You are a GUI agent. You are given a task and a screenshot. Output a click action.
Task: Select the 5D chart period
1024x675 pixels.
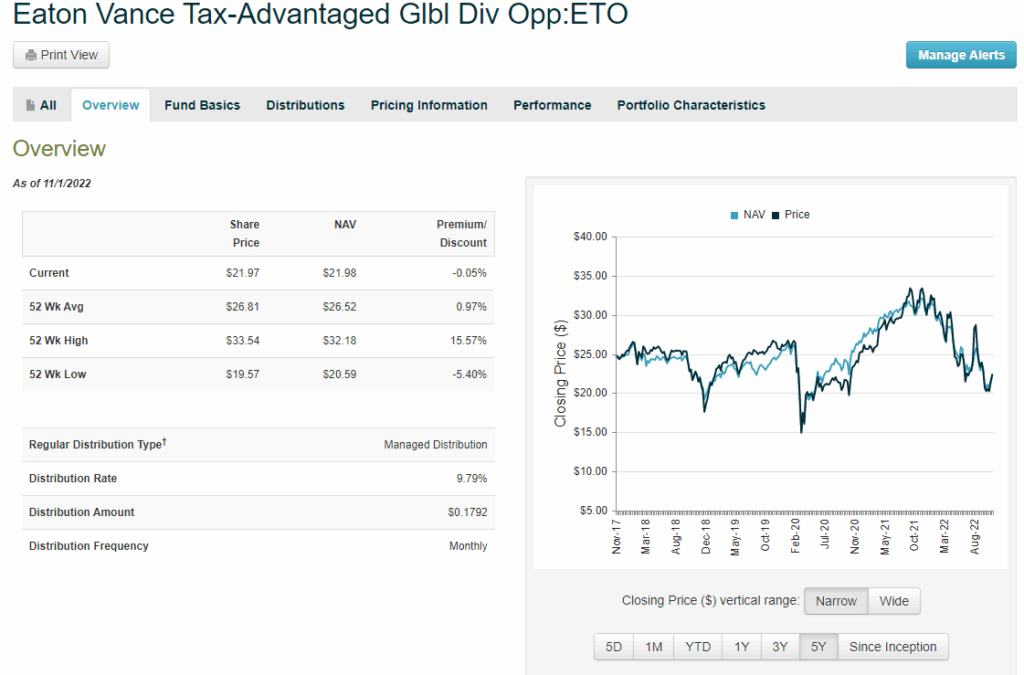[x=614, y=647]
